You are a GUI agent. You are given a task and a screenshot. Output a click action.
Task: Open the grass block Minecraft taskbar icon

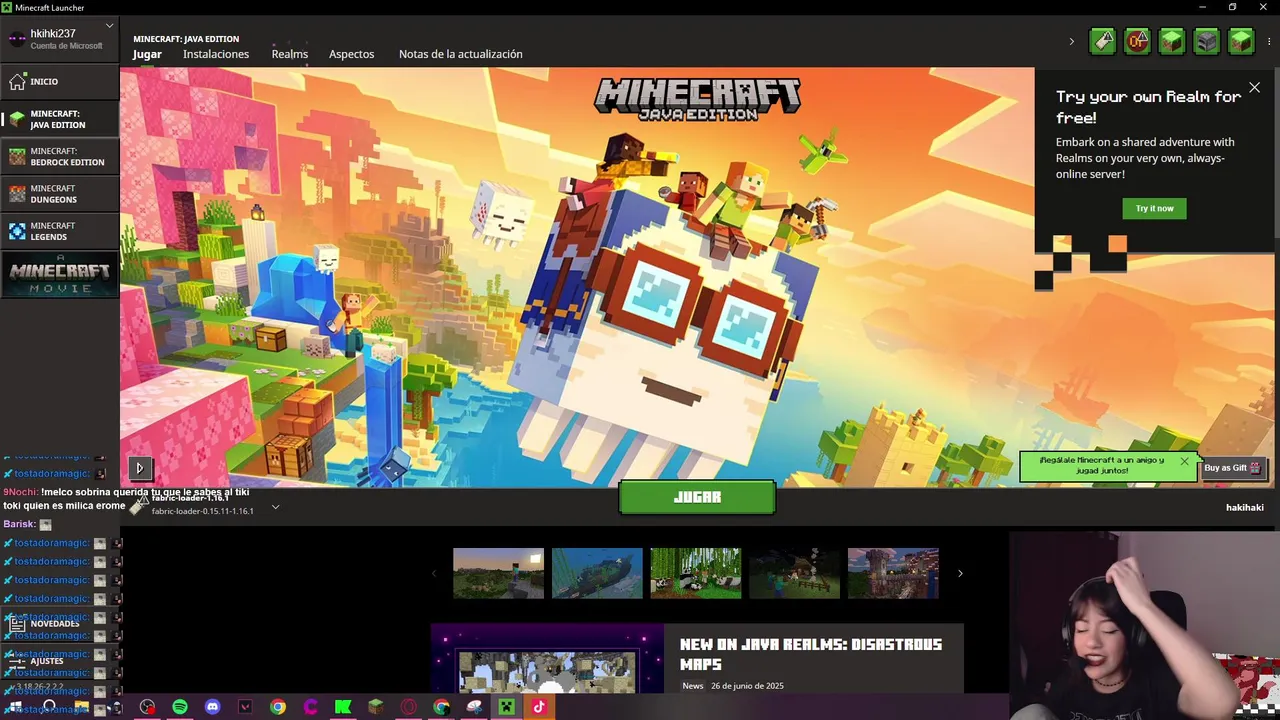(x=376, y=707)
